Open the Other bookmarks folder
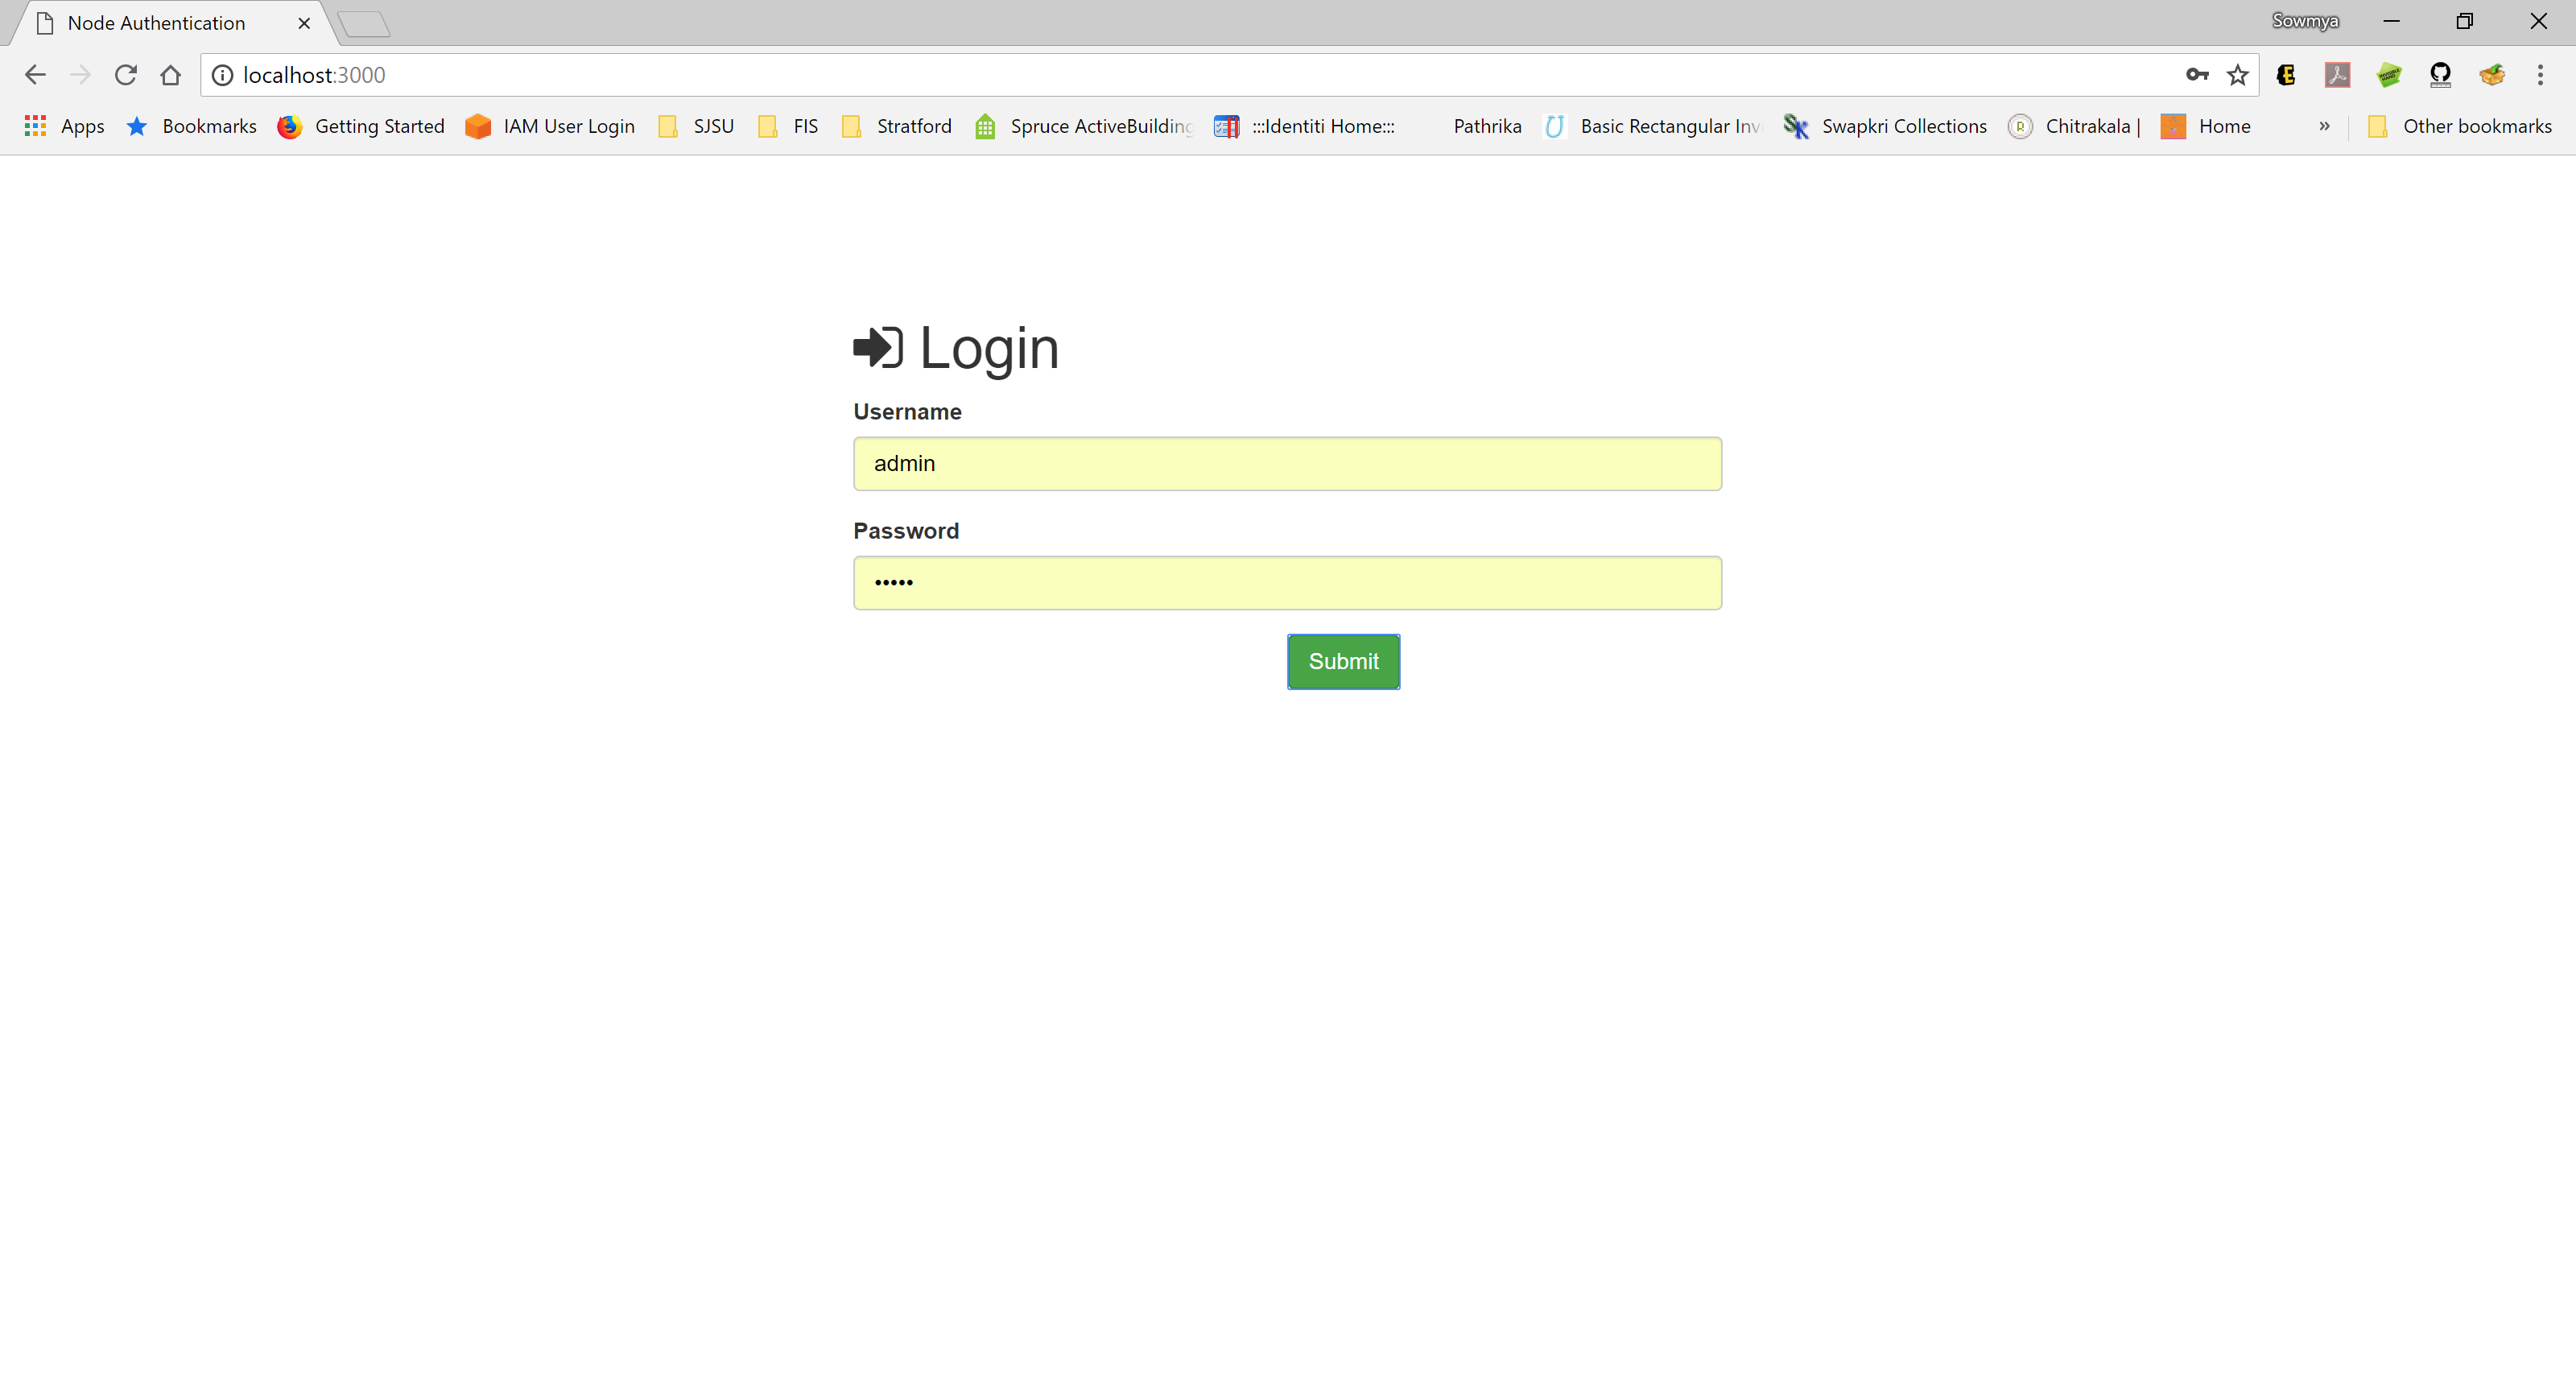Viewport: 2576px width, 1385px height. 2460,126
